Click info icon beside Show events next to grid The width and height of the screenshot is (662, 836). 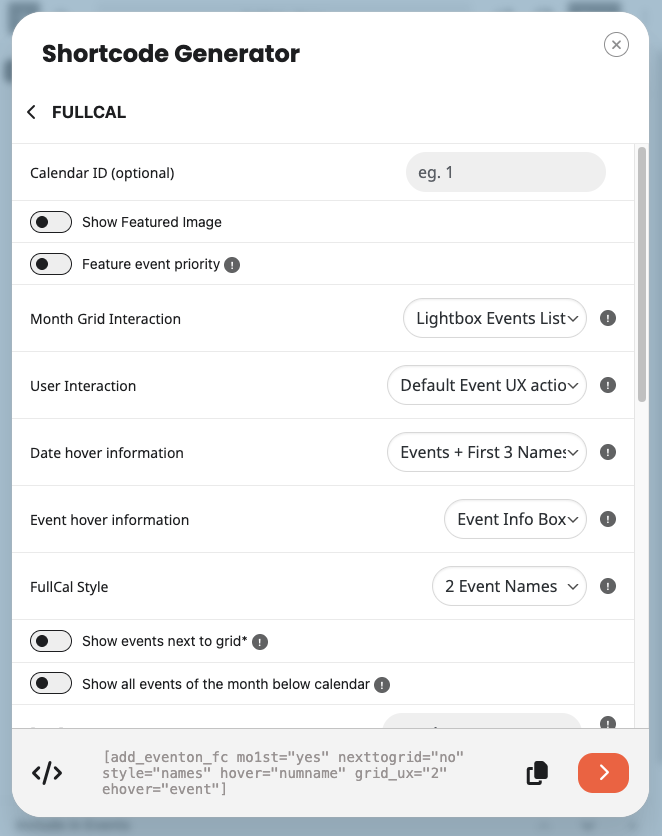point(260,642)
